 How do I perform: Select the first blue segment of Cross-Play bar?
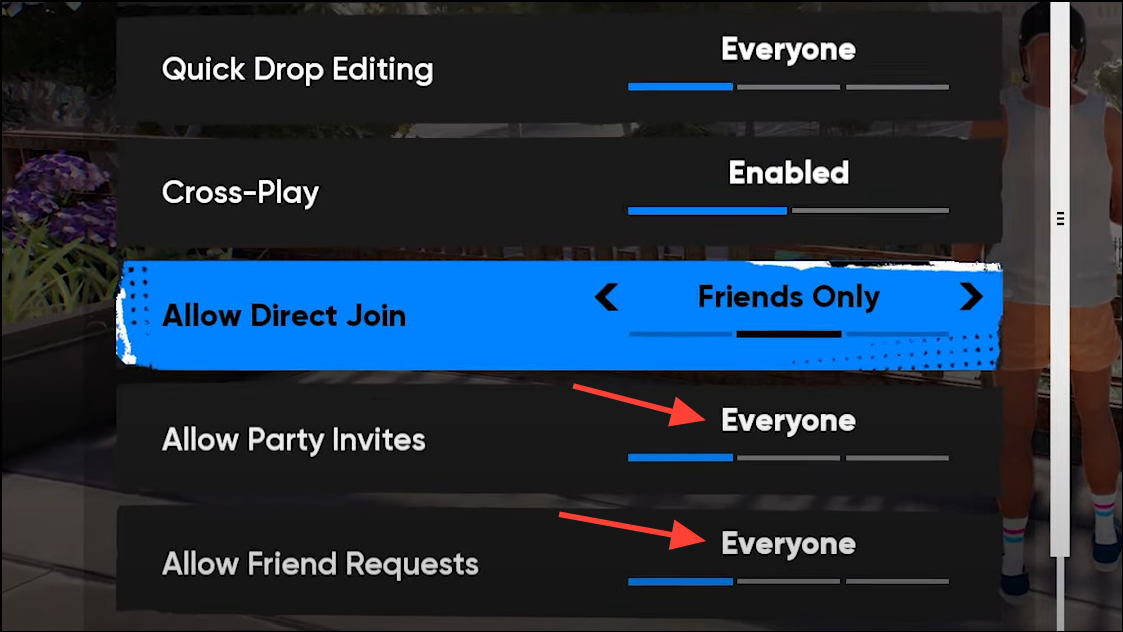pyautogui.click(x=708, y=211)
